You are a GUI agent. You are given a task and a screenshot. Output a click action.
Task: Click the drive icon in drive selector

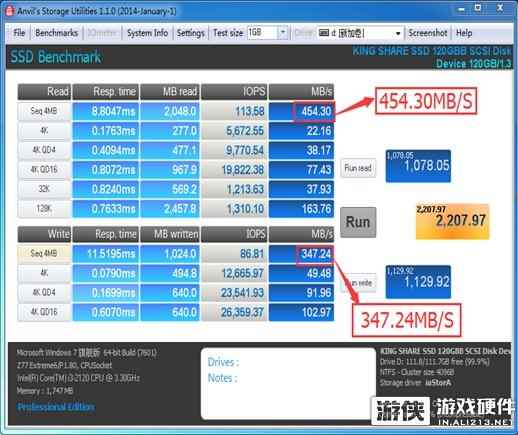[324, 33]
